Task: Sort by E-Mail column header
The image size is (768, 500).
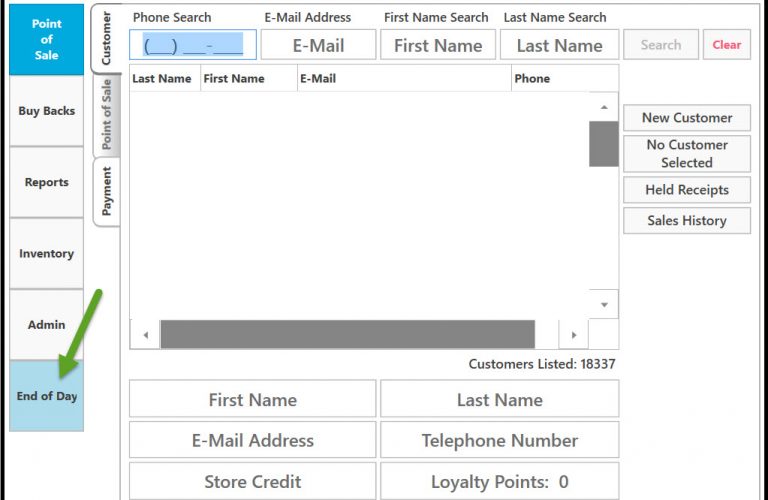Action: tap(404, 78)
